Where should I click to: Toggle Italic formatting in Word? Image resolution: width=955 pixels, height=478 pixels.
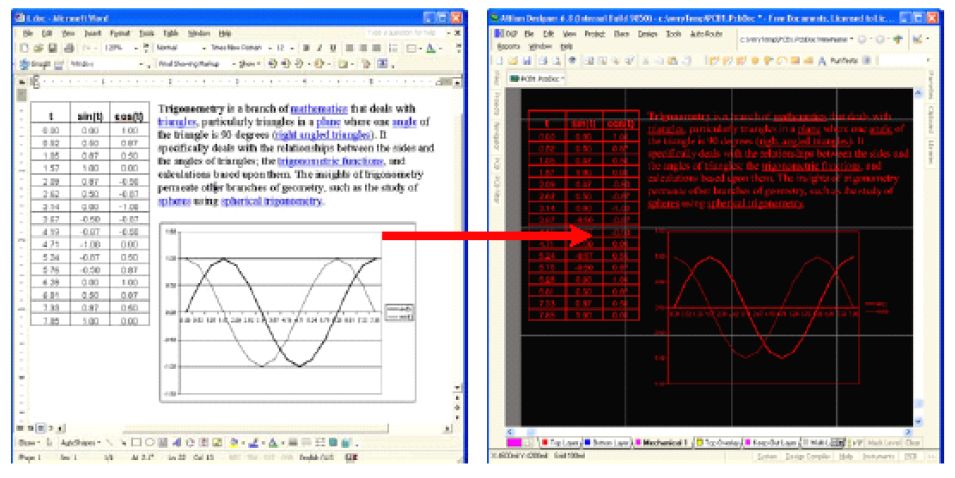click(318, 47)
